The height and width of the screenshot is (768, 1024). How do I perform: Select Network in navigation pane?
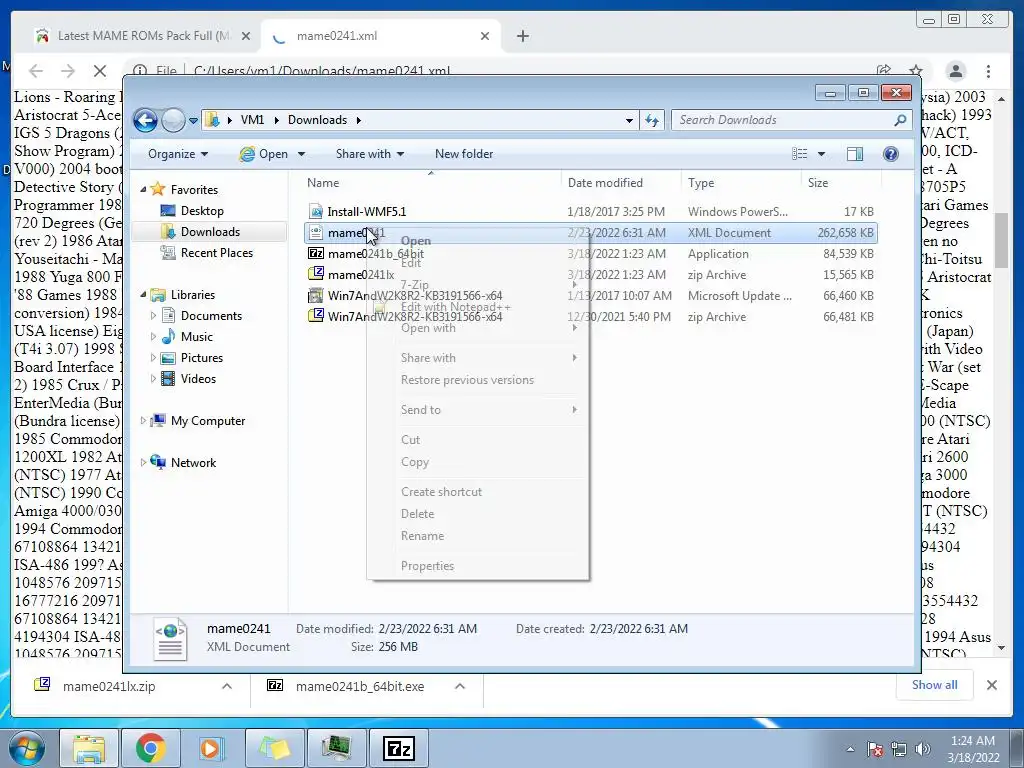[x=193, y=463]
